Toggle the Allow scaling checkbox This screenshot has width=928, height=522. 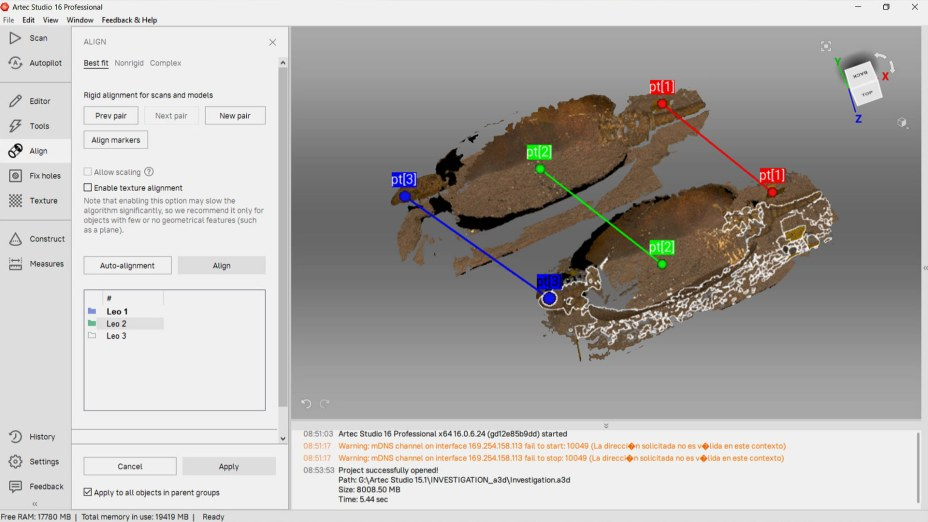point(88,172)
